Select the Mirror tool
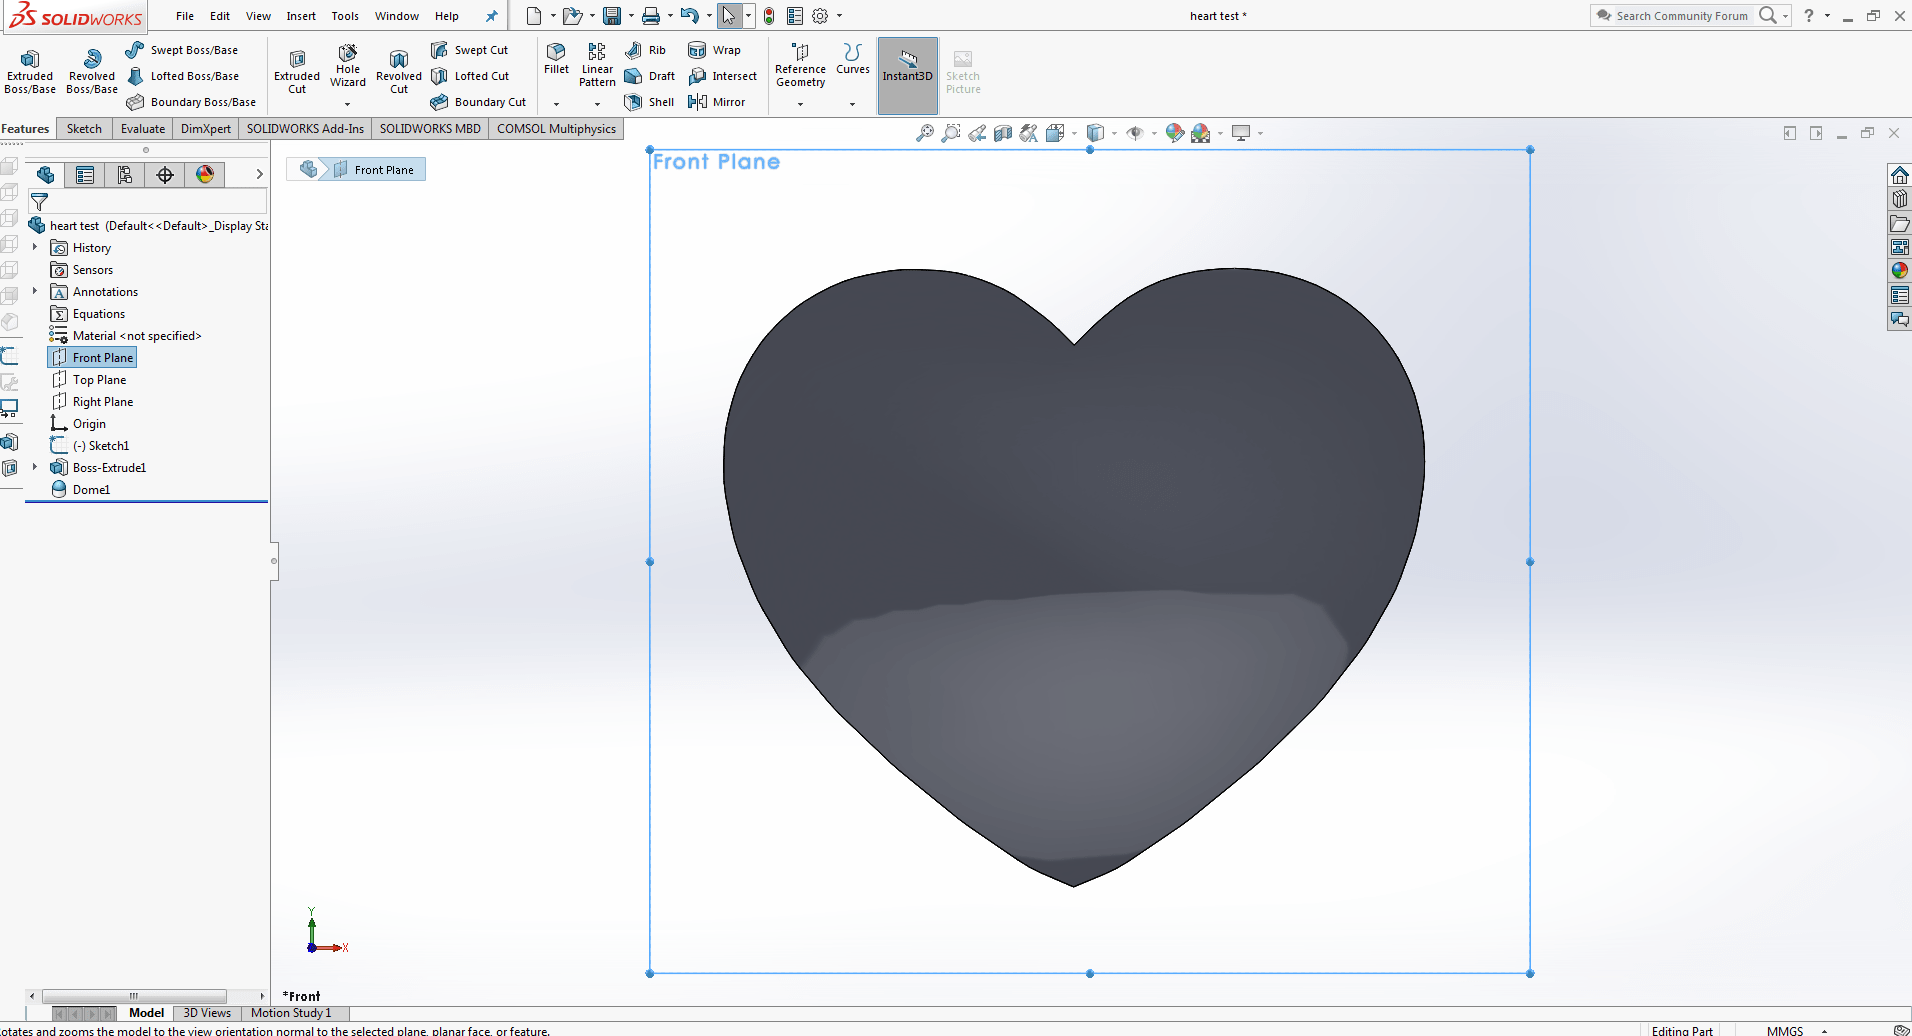Viewport: 1912px width, 1036px height. click(716, 102)
